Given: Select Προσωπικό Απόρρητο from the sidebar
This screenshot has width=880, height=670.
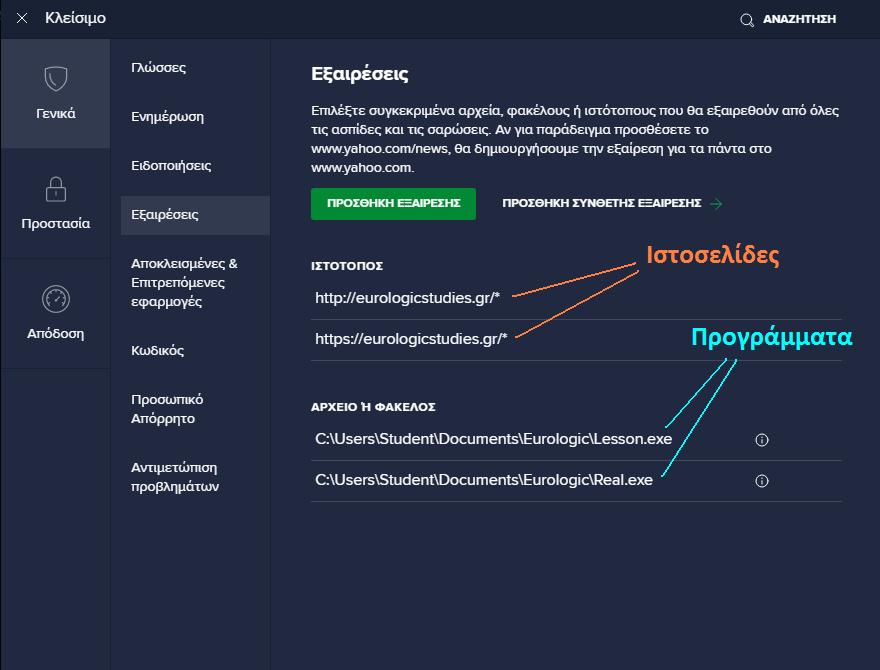Looking at the screenshot, I should [x=169, y=408].
